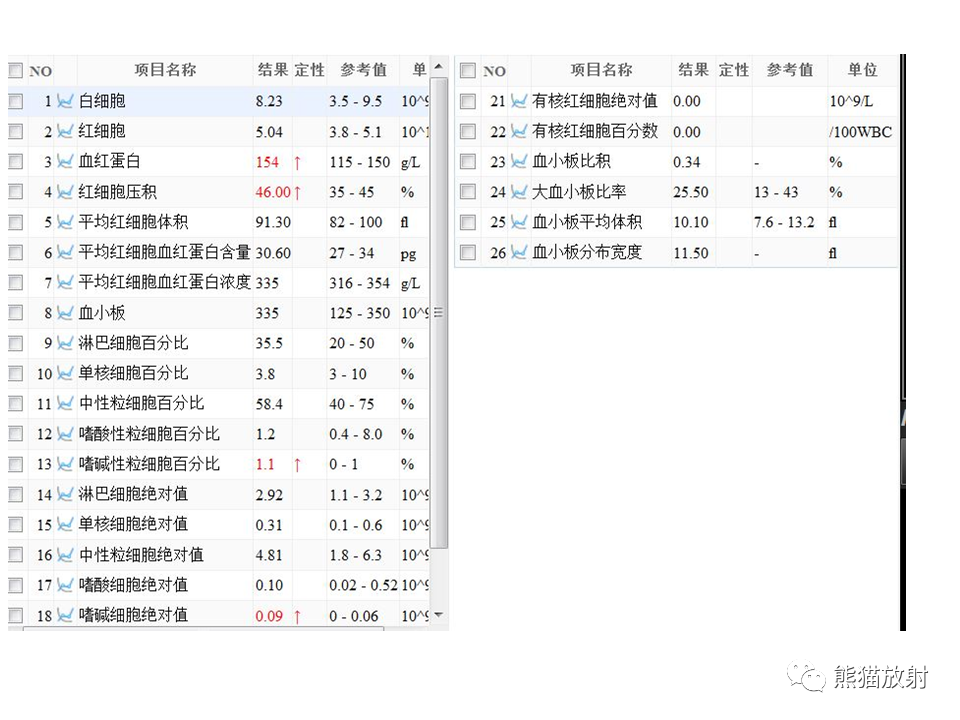This screenshot has height=720, width=960.
Task: Click reference range 7.6 - 13.2
Action: click(x=784, y=222)
